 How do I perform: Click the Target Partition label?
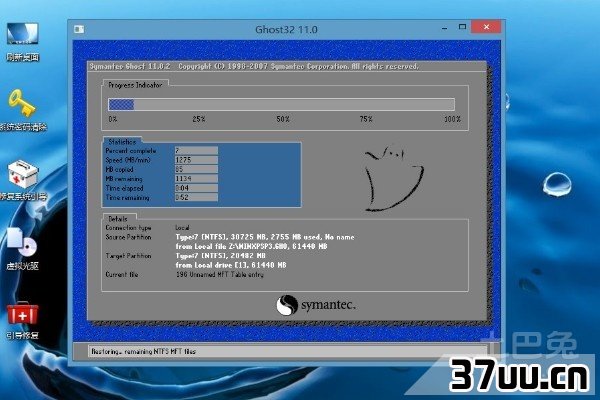[x=128, y=256]
